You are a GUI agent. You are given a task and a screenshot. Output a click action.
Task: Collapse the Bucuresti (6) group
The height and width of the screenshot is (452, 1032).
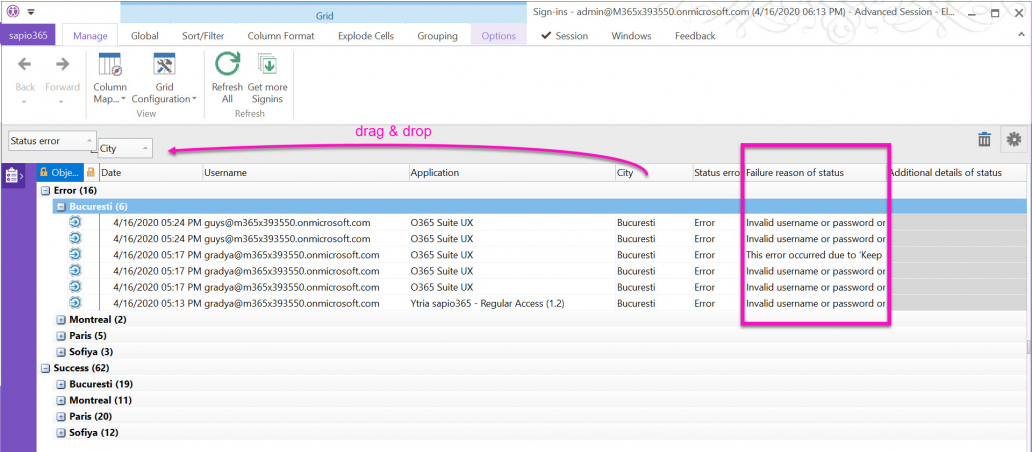62,207
